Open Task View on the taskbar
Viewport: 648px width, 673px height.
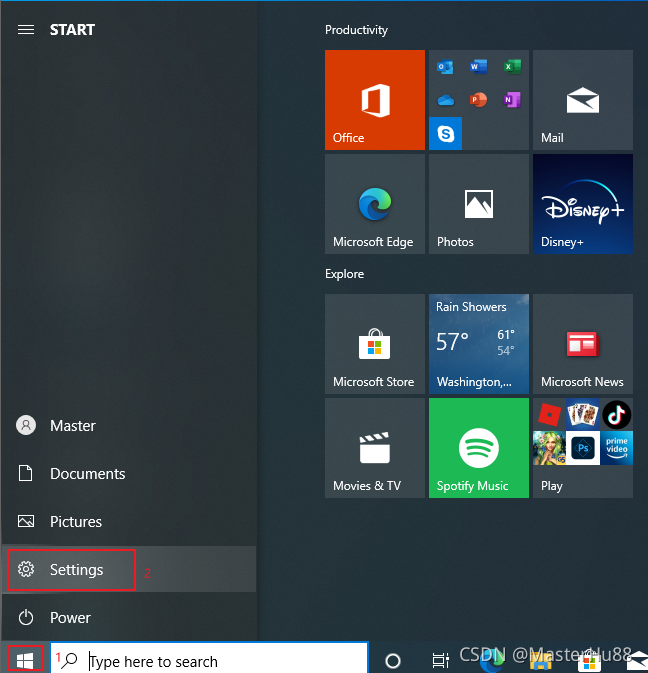tap(440, 661)
